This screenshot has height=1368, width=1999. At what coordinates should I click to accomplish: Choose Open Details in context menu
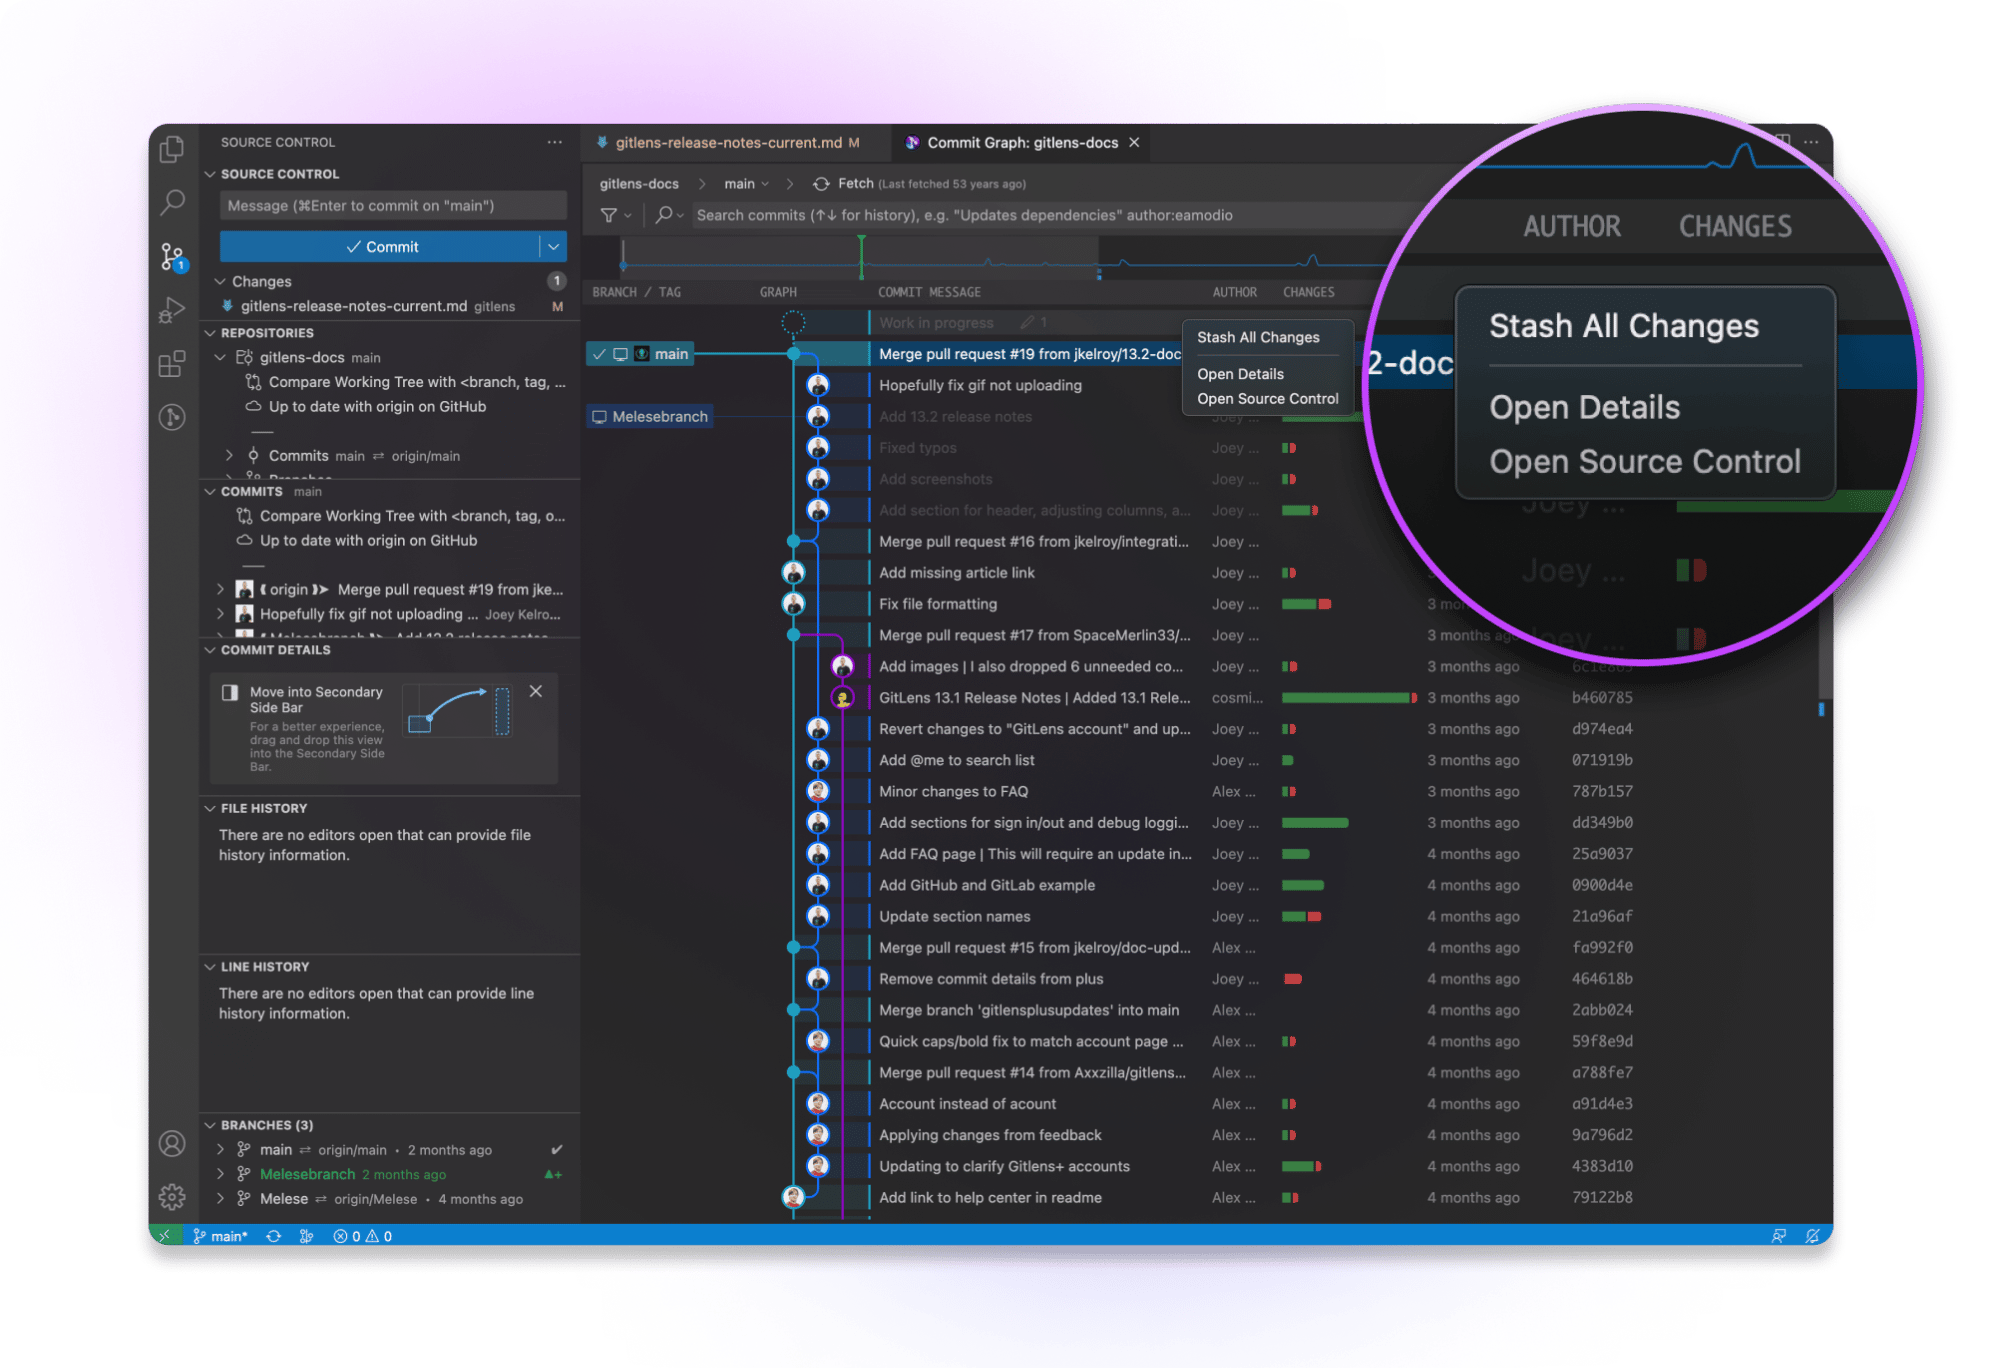tap(1240, 374)
